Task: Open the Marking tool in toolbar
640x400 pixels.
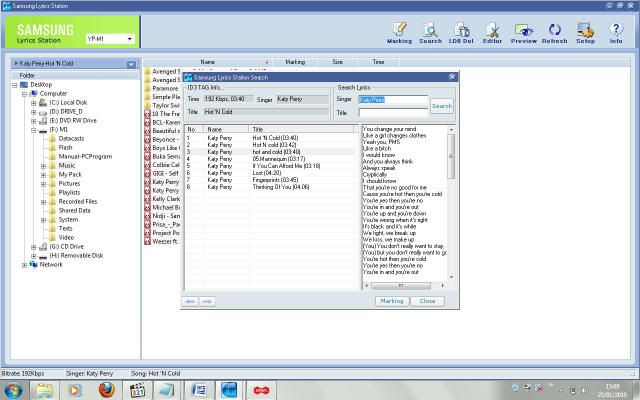Action: click(x=399, y=33)
